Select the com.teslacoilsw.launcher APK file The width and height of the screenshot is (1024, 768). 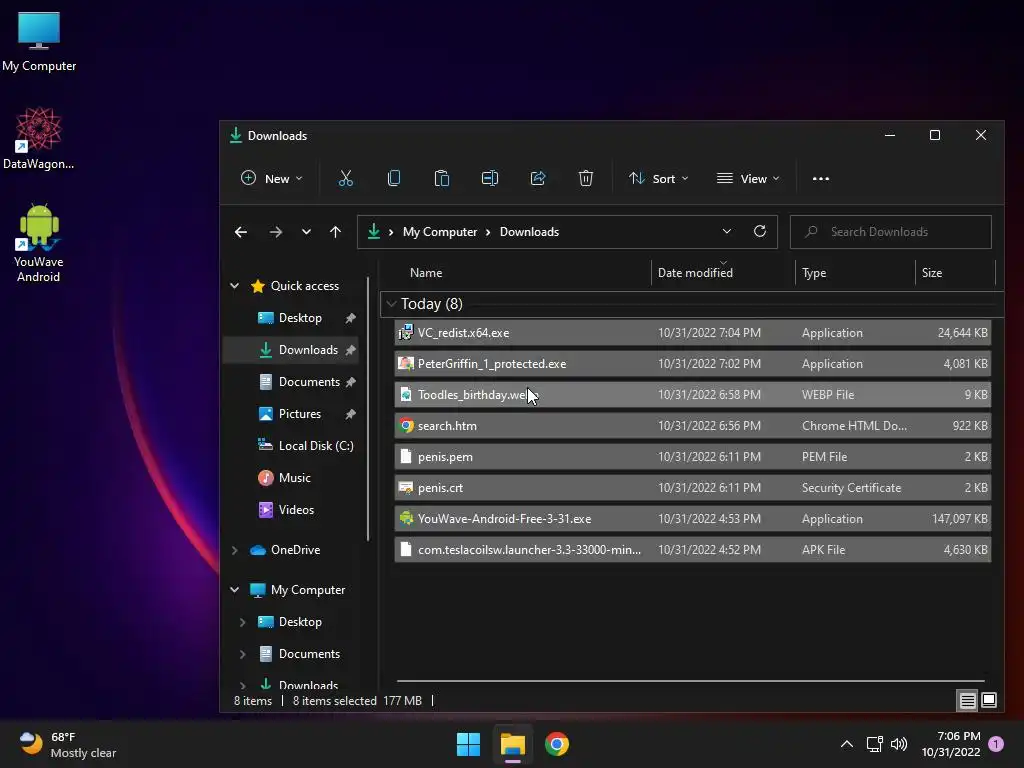tap(692, 550)
